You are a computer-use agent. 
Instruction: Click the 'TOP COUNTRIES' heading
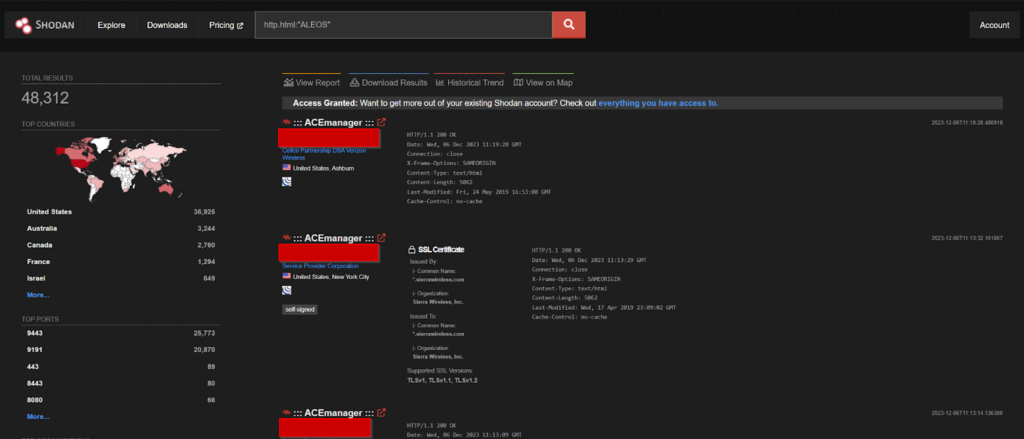[x=48, y=124]
